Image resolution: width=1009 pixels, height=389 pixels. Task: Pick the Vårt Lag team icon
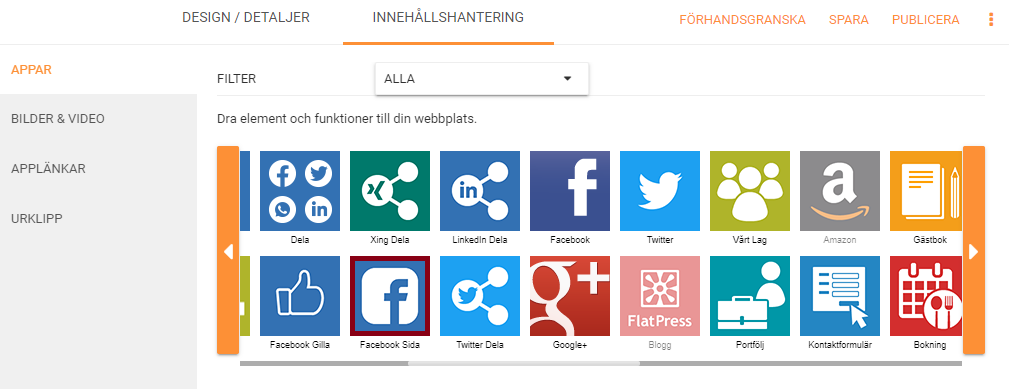point(750,191)
